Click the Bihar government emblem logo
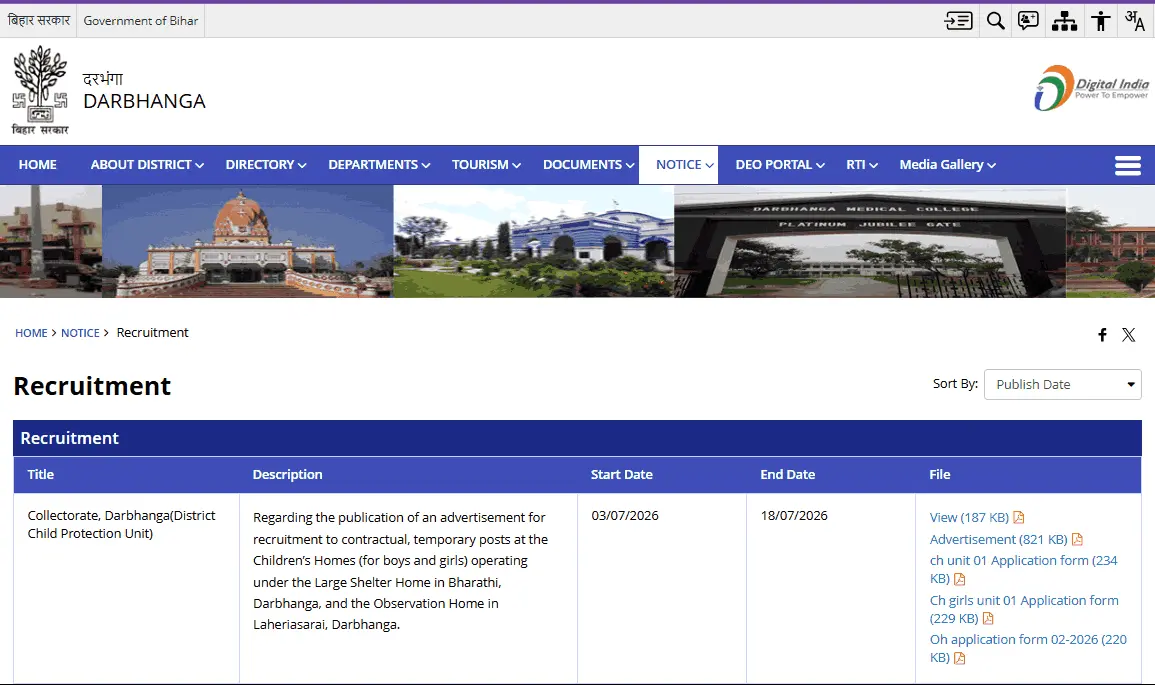The image size is (1155, 685). click(41, 90)
